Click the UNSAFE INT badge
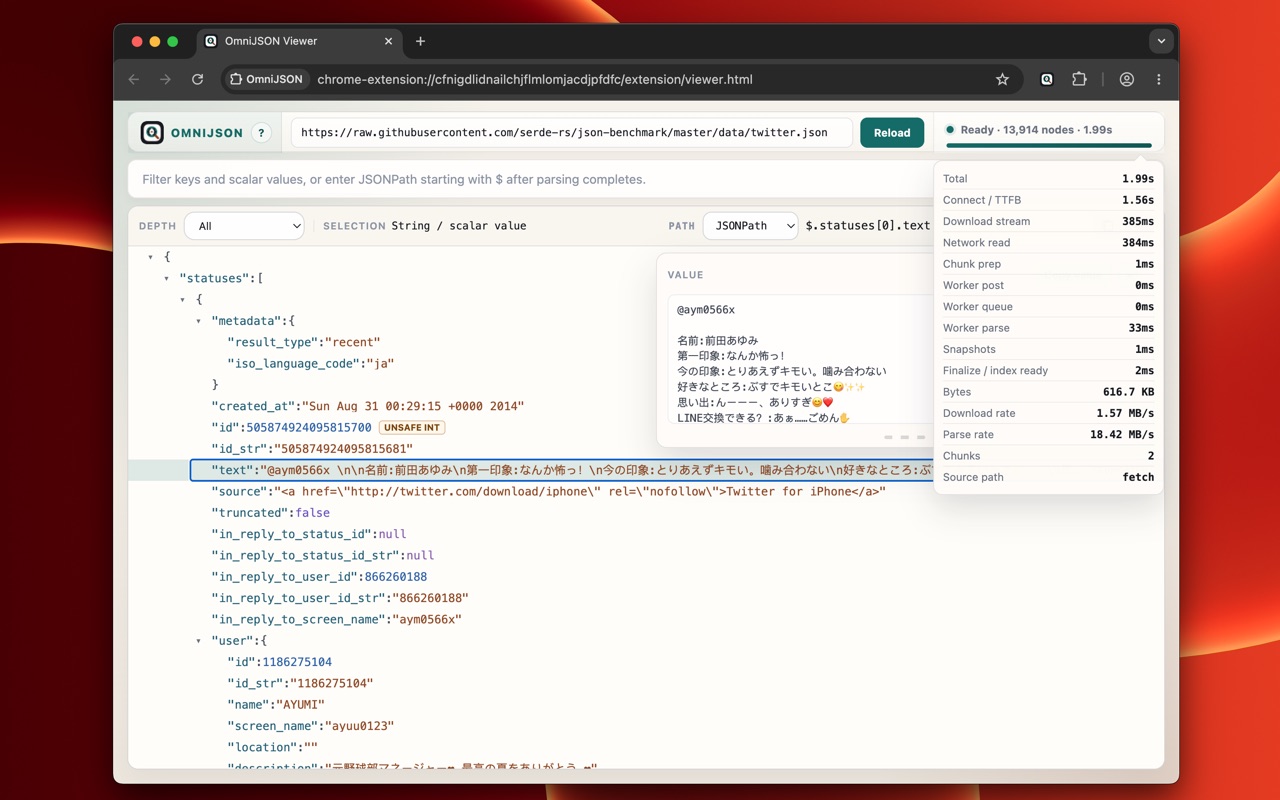 tap(412, 427)
